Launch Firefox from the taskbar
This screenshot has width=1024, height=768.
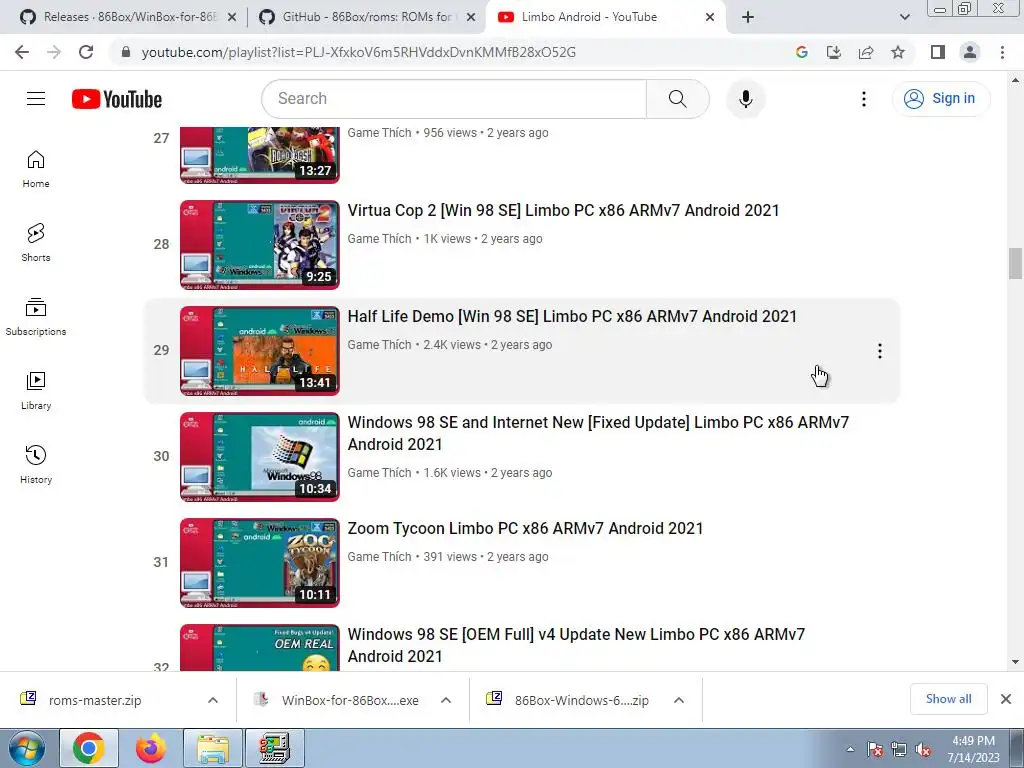coord(150,748)
